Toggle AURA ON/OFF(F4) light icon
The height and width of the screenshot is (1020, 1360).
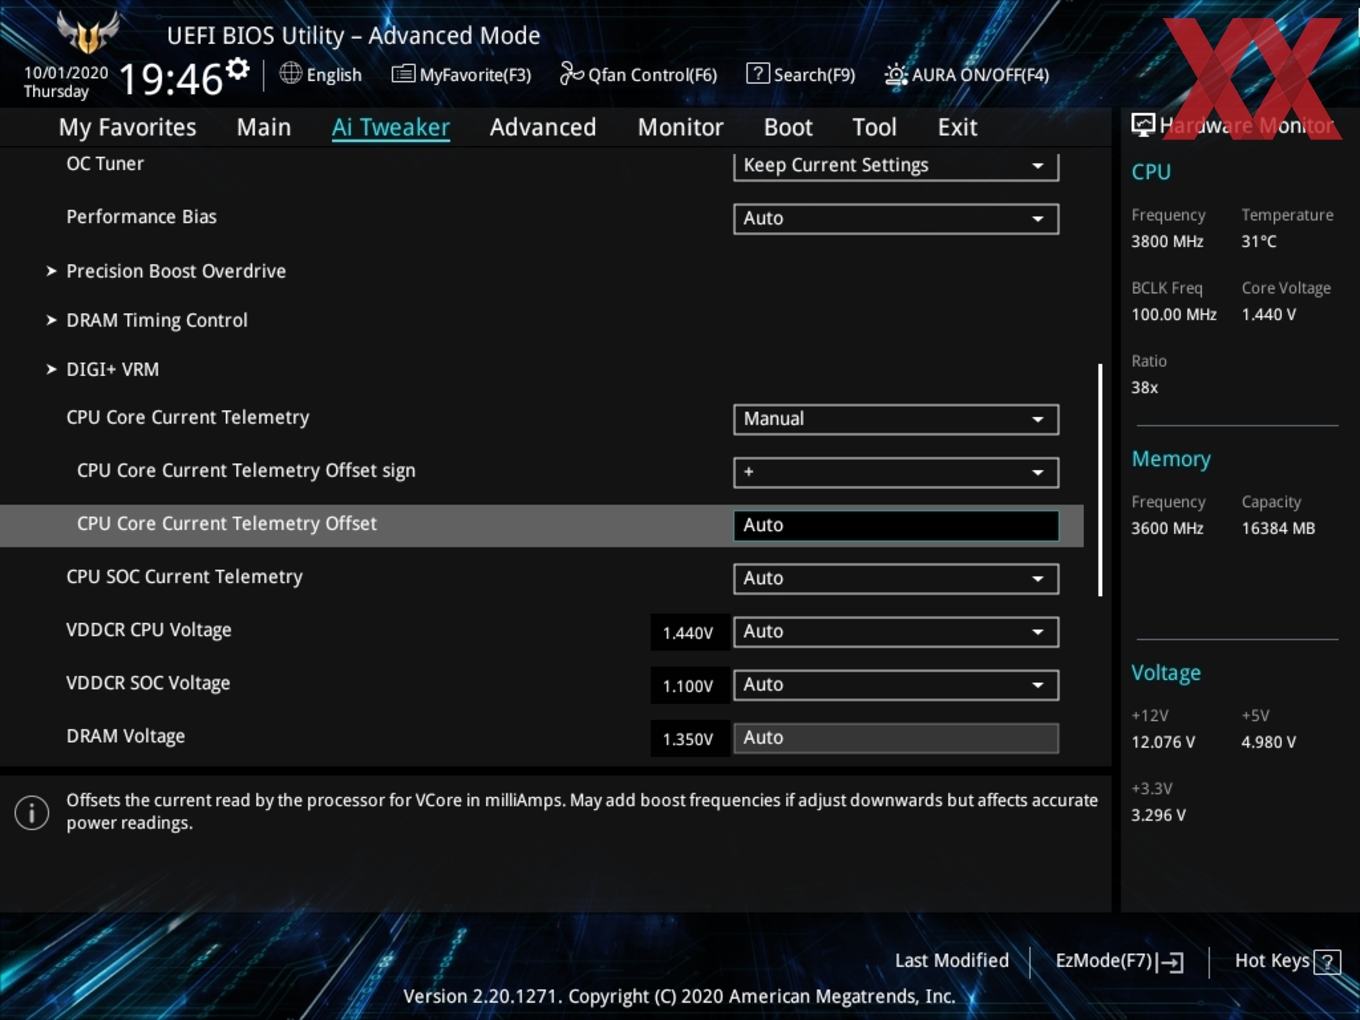pyautogui.click(x=896, y=75)
